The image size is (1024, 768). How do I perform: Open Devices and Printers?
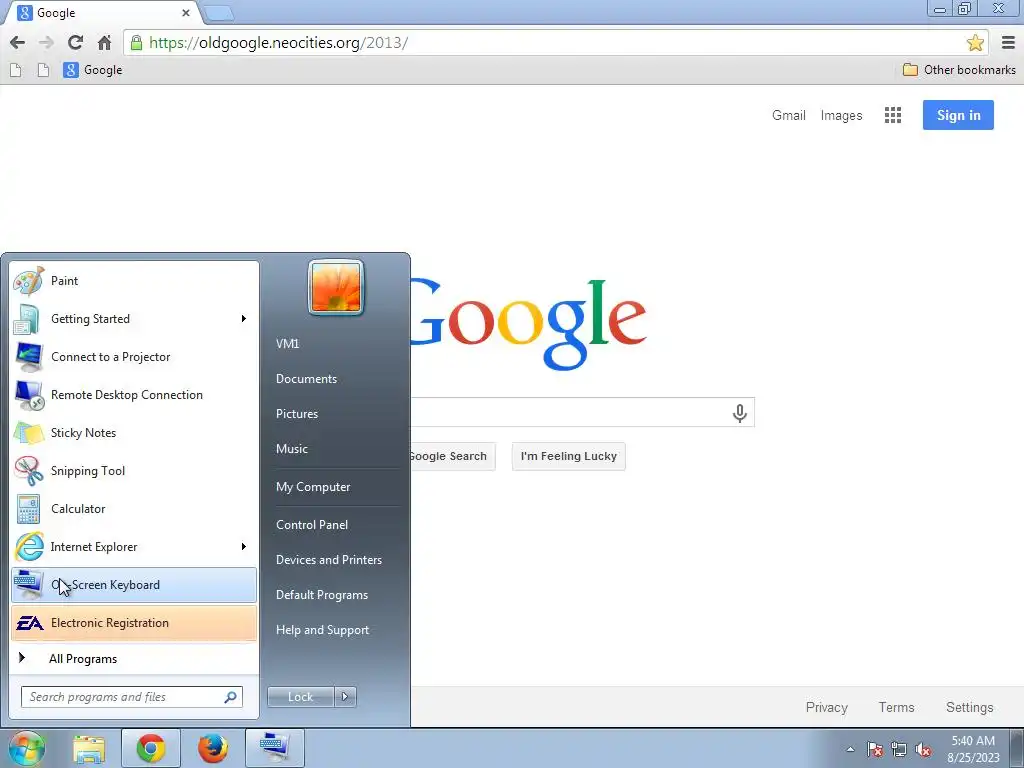tap(328, 560)
